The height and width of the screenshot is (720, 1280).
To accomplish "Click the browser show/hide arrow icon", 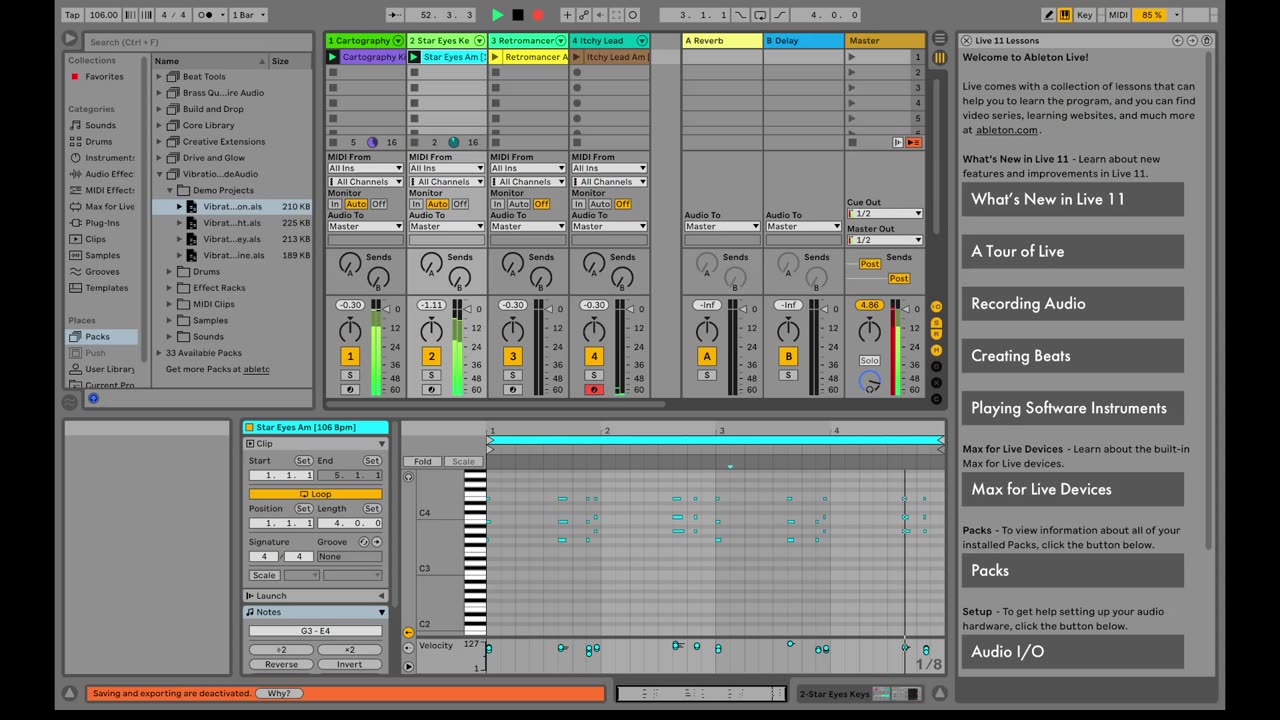I will [x=70, y=39].
